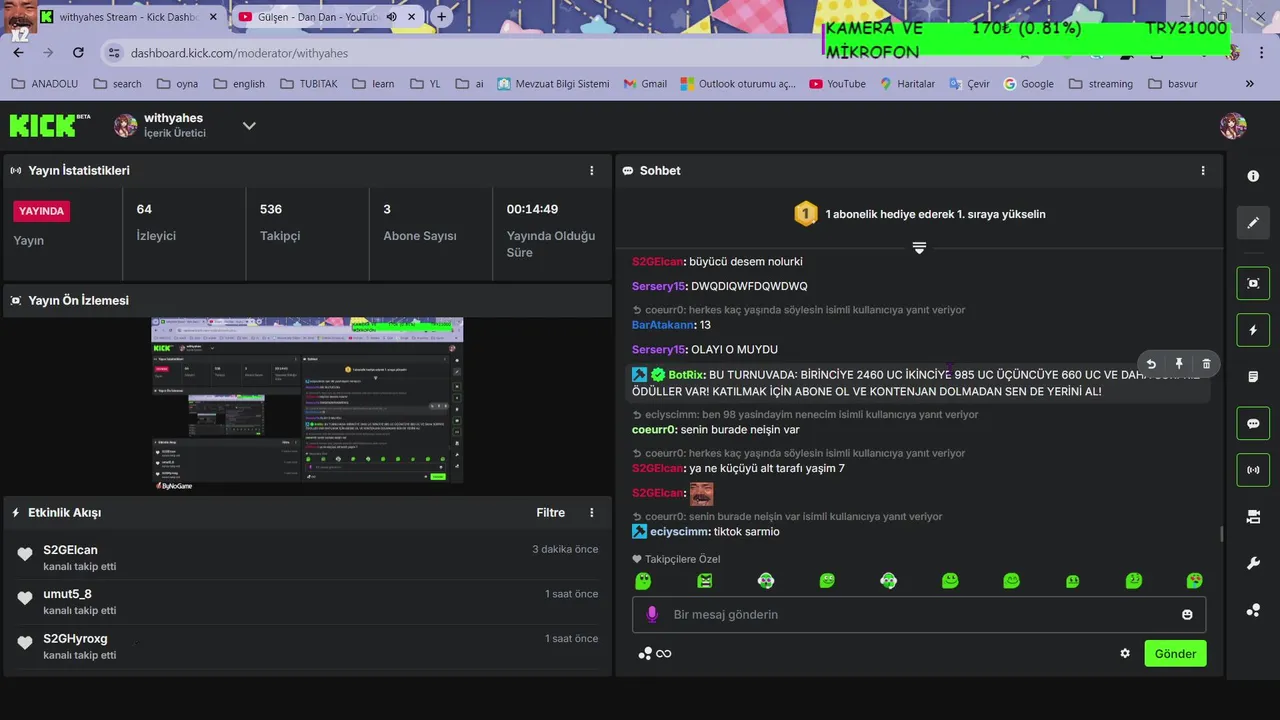Show more bookmarks chevron
This screenshot has height=720, width=1280.
(x=1249, y=84)
